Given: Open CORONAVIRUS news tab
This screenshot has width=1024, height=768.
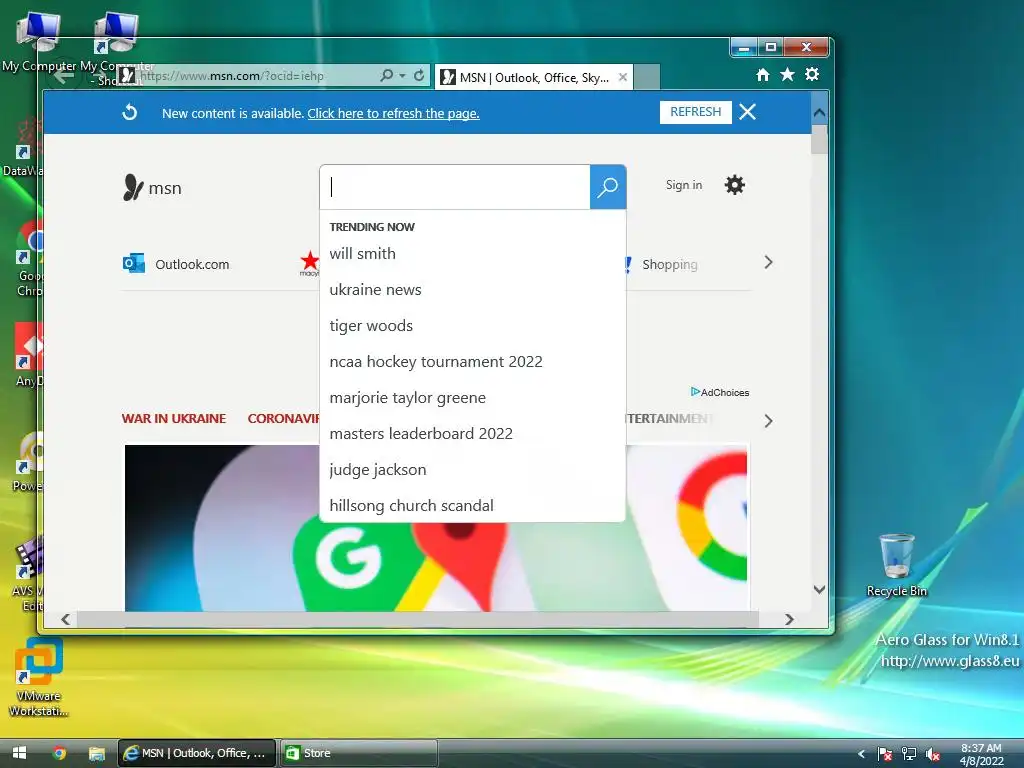Looking at the screenshot, I should pyautogui.click(x=283, y=419).
